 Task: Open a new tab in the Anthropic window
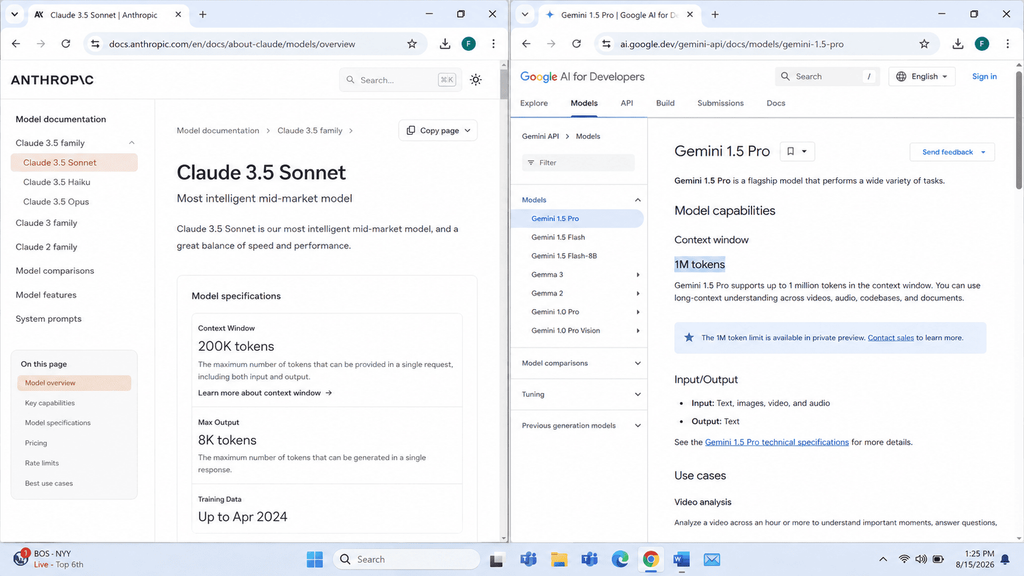point(202,14)
